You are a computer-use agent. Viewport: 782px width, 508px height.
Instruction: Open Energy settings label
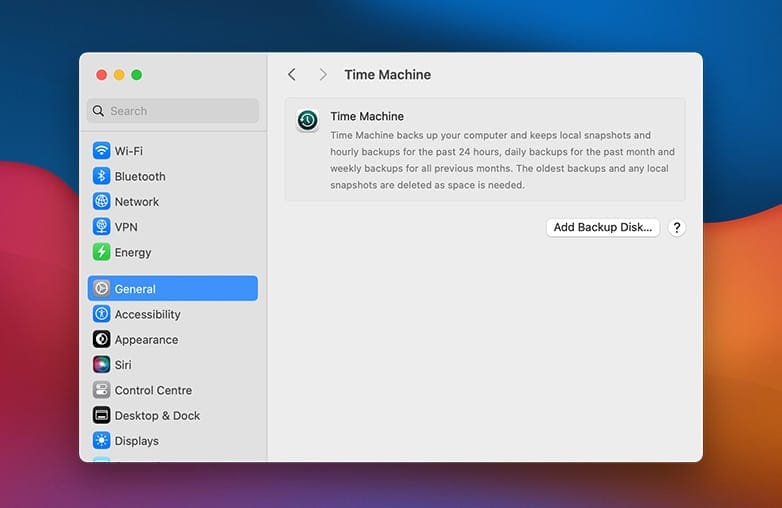[133, 253]
